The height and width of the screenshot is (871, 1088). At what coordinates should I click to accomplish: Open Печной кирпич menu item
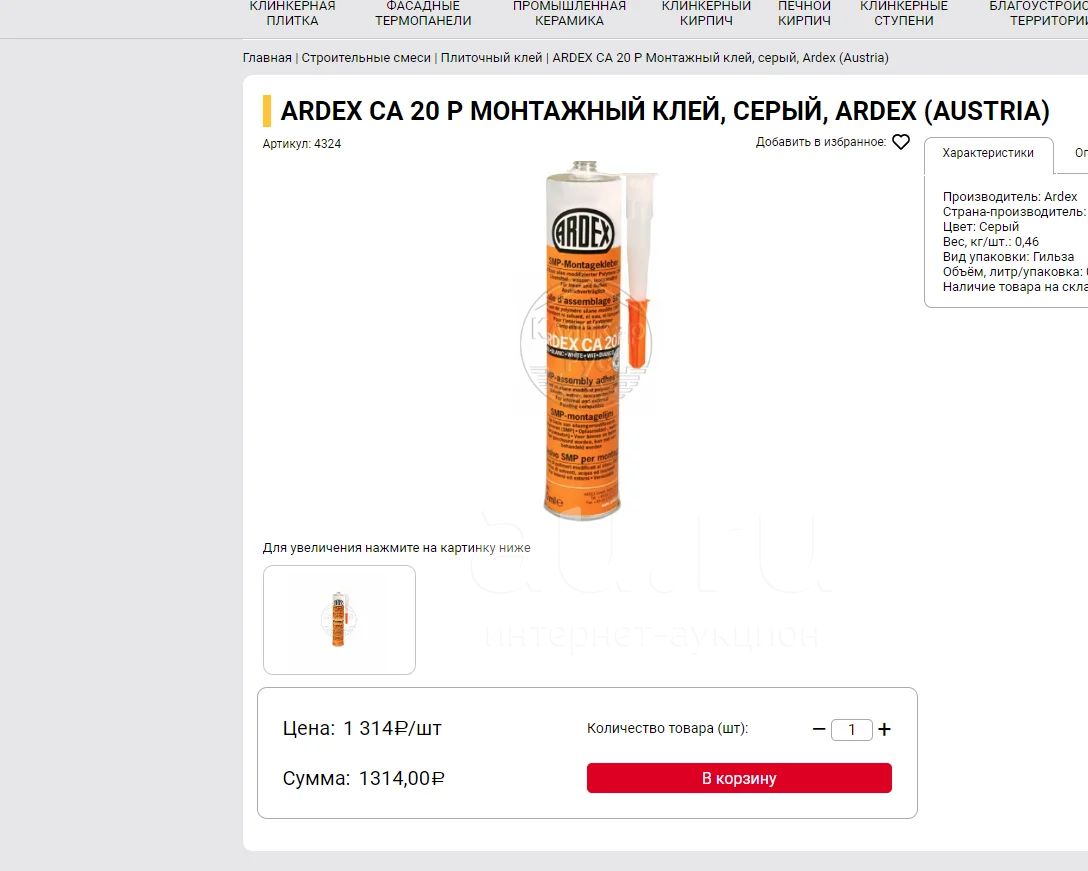(x=804, y=13)
